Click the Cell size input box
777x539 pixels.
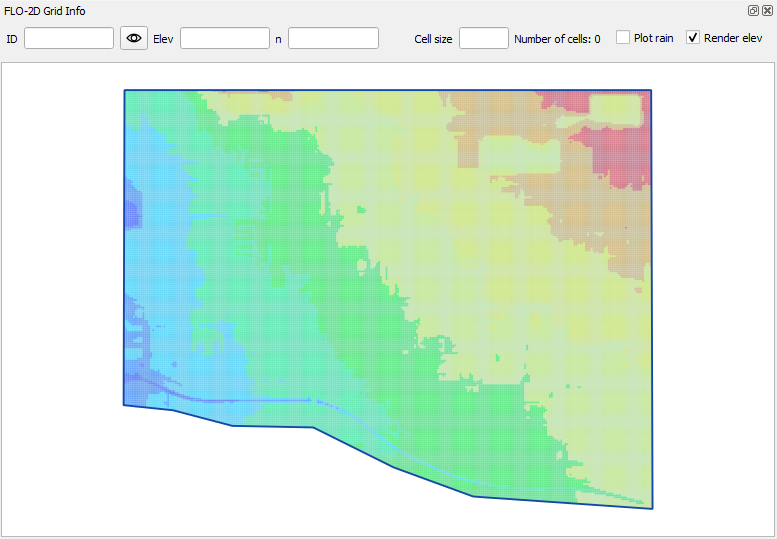(484, 38)
